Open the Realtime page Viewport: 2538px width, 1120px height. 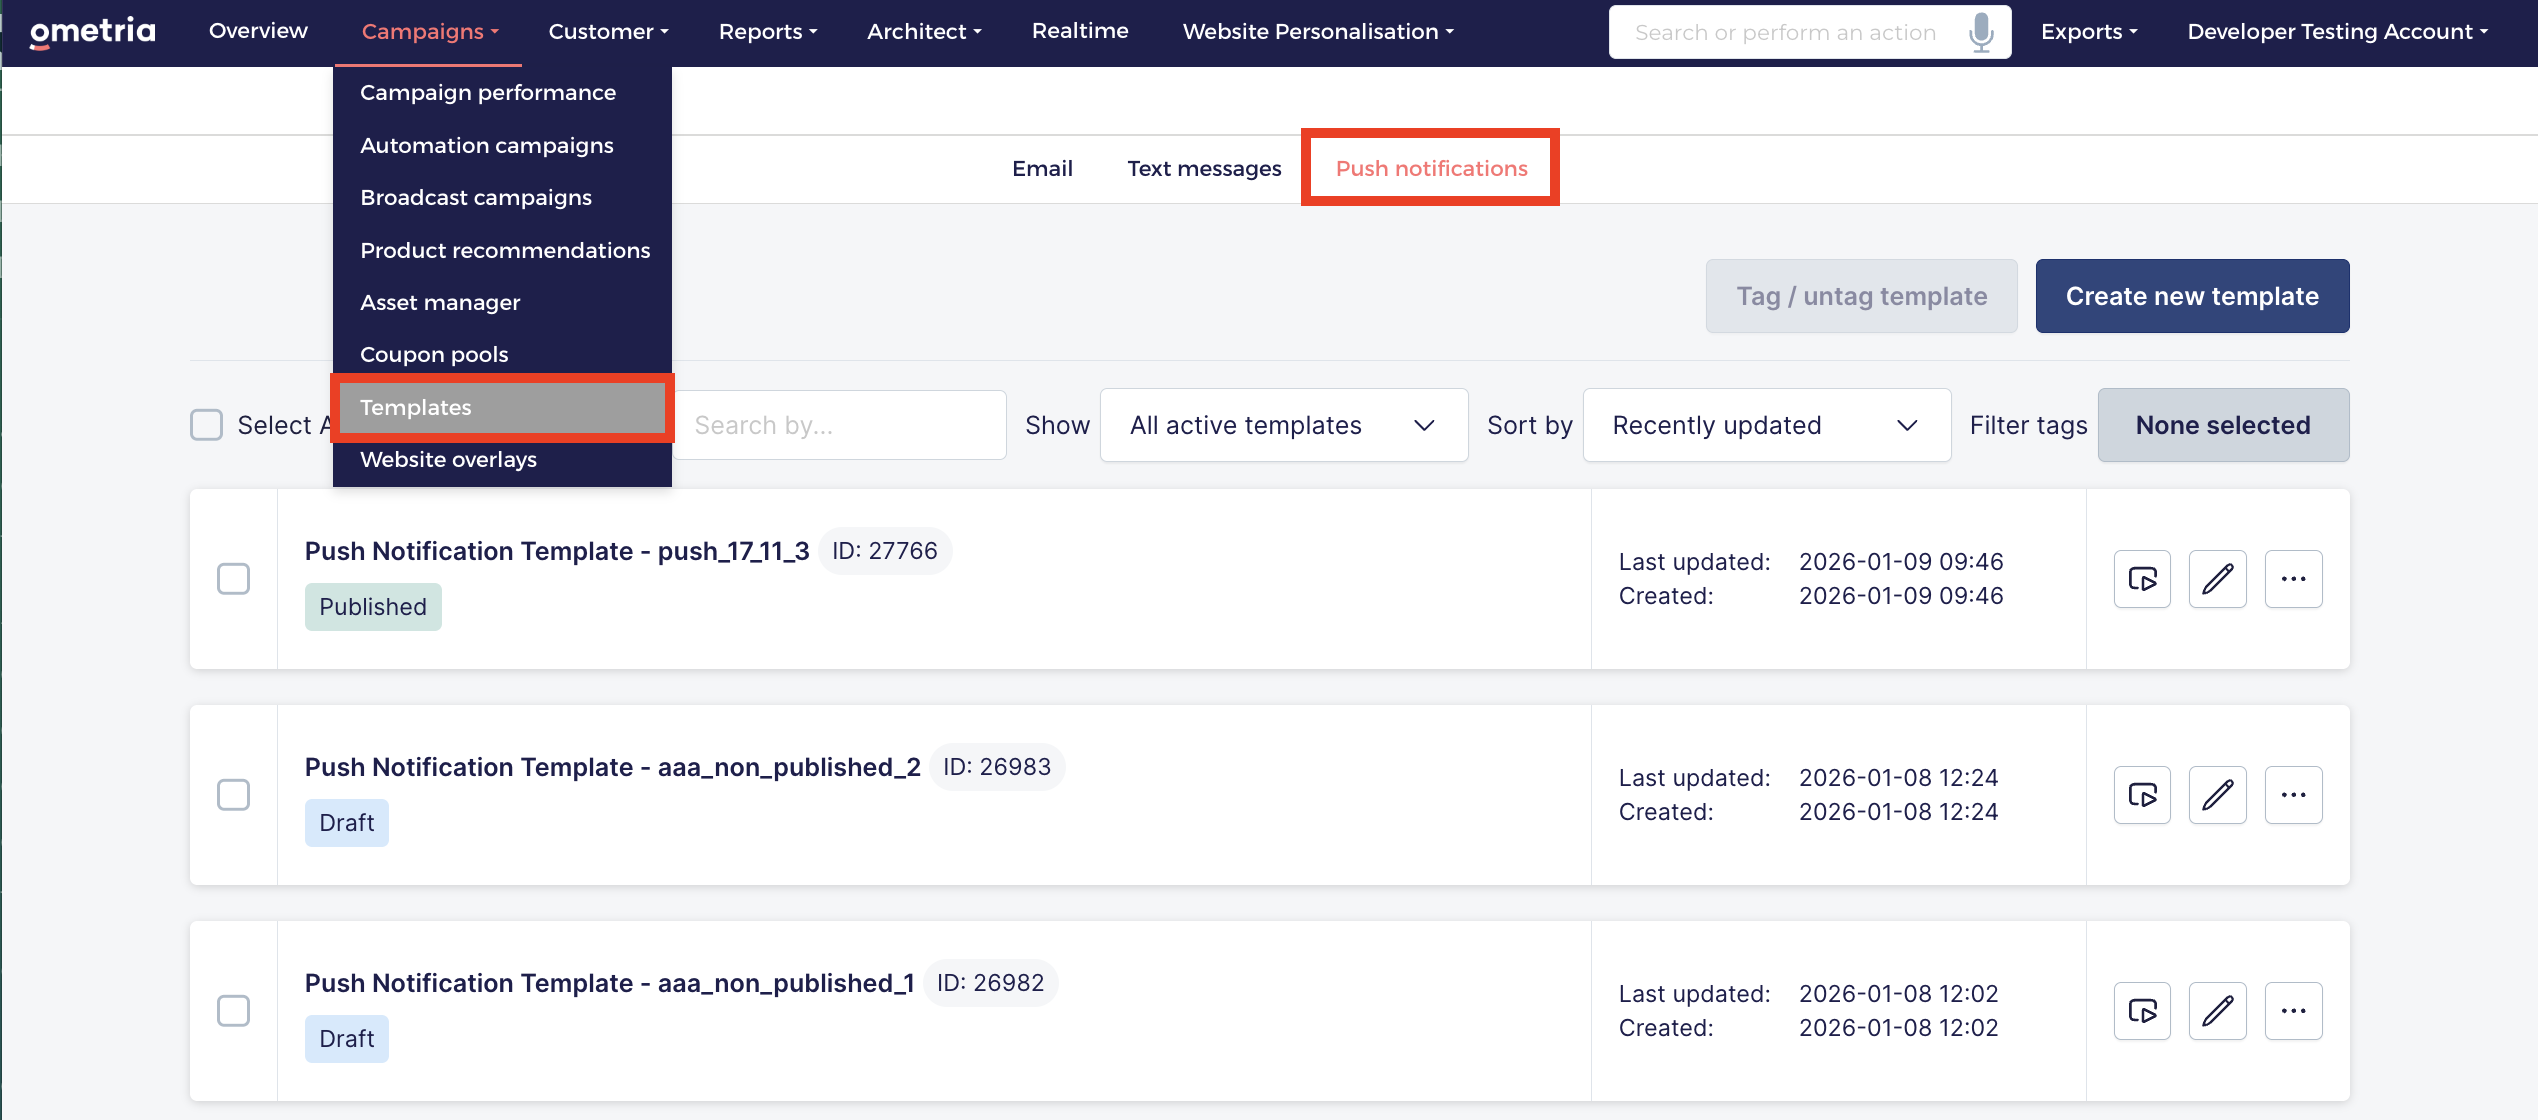point(1080,31)
